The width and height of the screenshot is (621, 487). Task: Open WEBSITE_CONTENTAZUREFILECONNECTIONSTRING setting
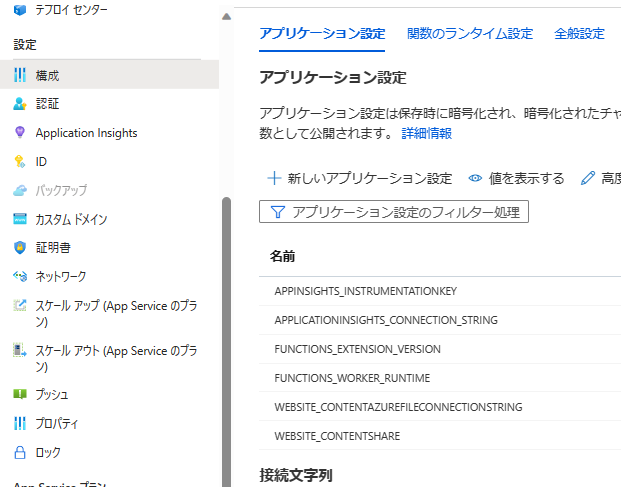coord(398,407)
